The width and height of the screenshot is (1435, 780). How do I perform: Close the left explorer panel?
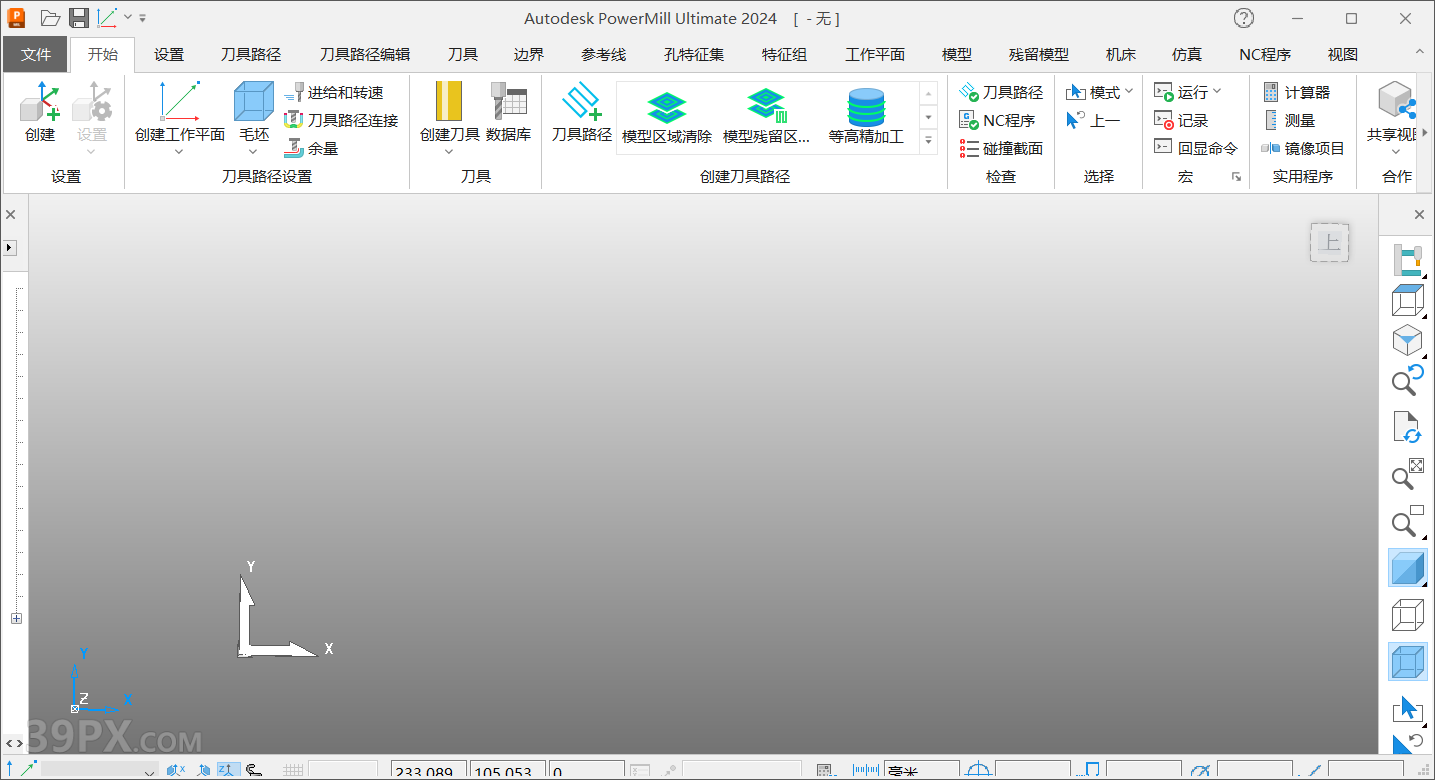11,215
